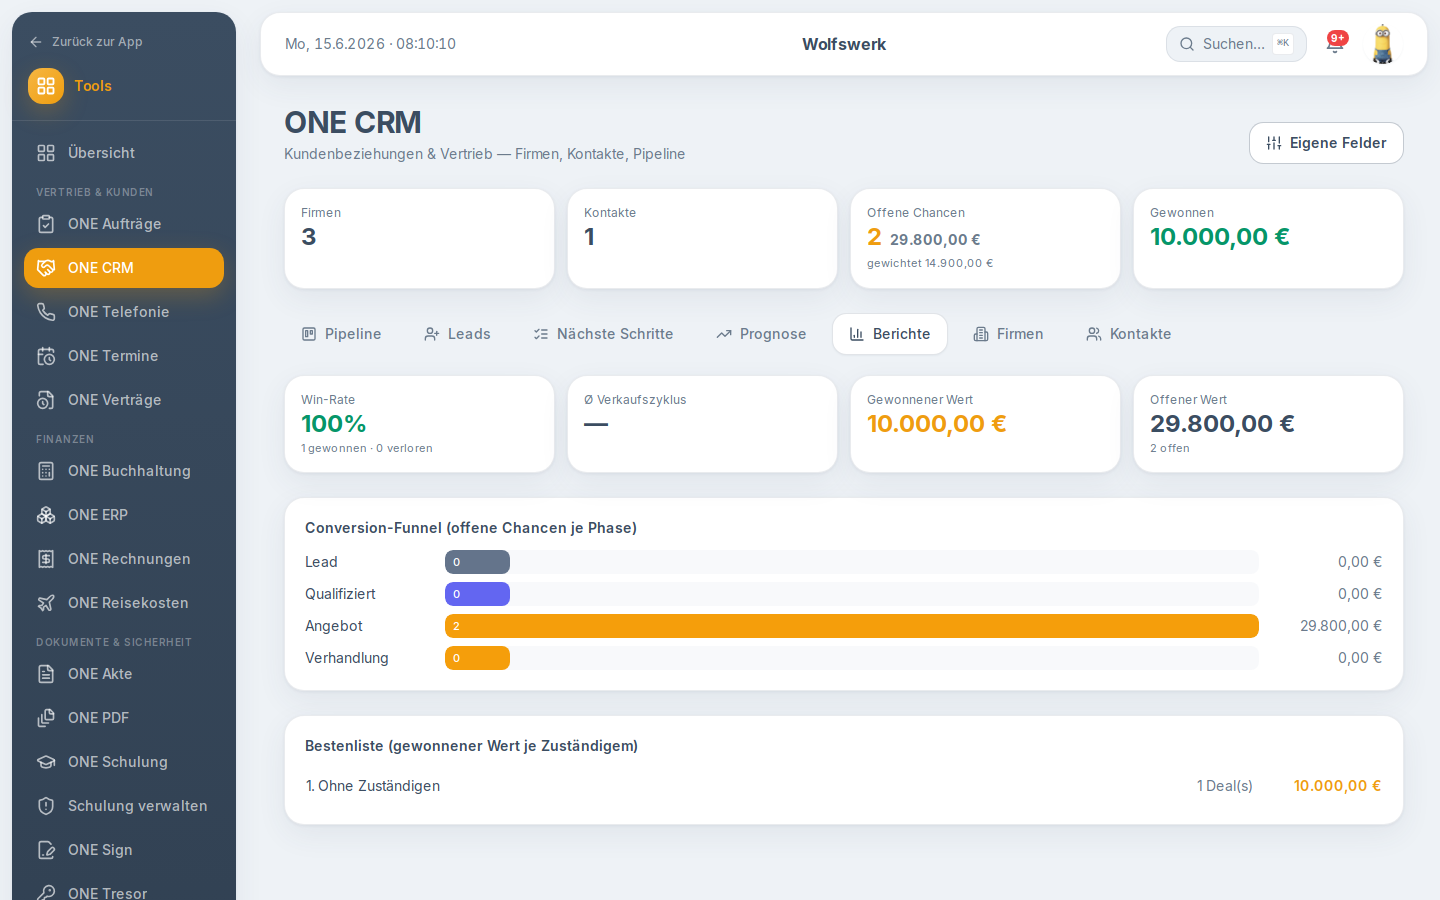Screen dimensions: 1440x900
Task: Click the ONE CRM handshake icon
Action: (x=46, y=268)
